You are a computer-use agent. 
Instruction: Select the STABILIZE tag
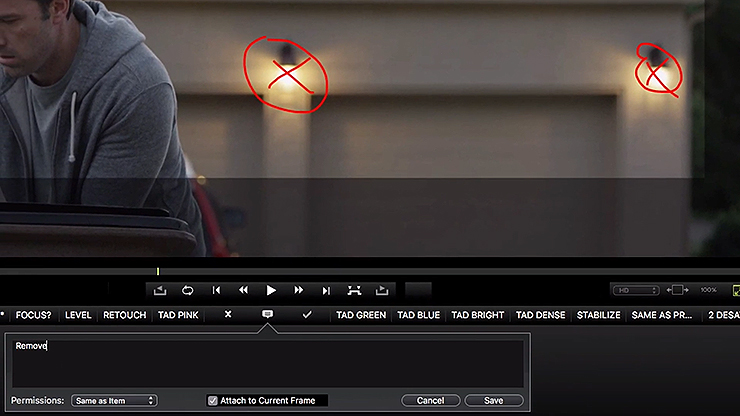click(x=599, y=315)
